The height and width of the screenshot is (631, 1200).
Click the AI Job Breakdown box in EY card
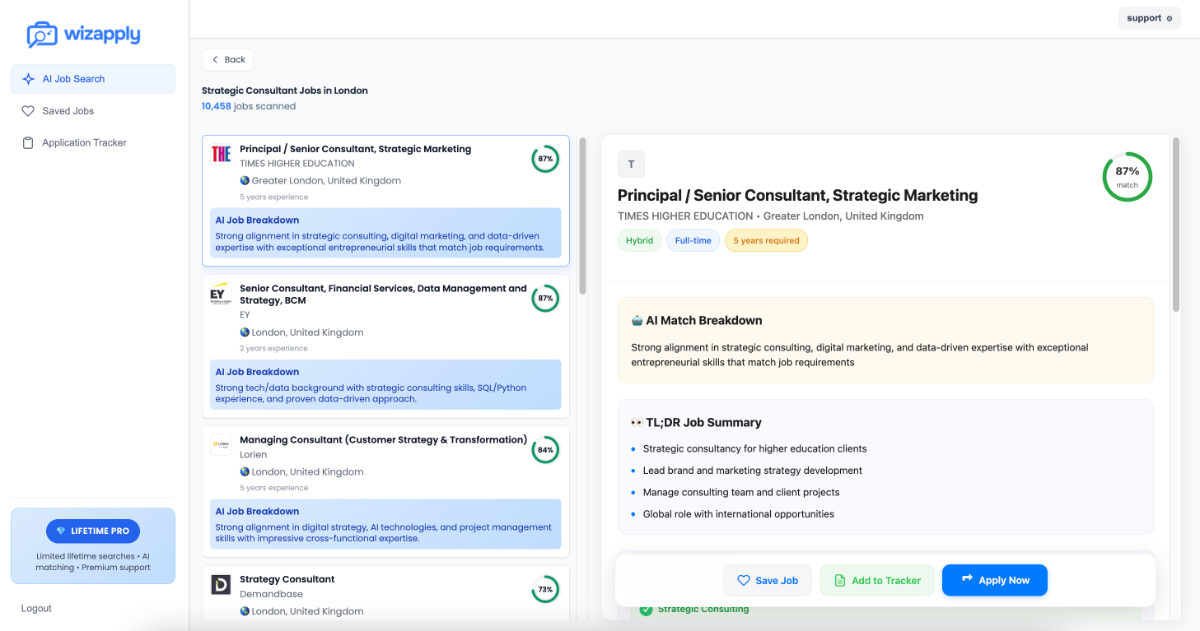click(x=386, y=385)
